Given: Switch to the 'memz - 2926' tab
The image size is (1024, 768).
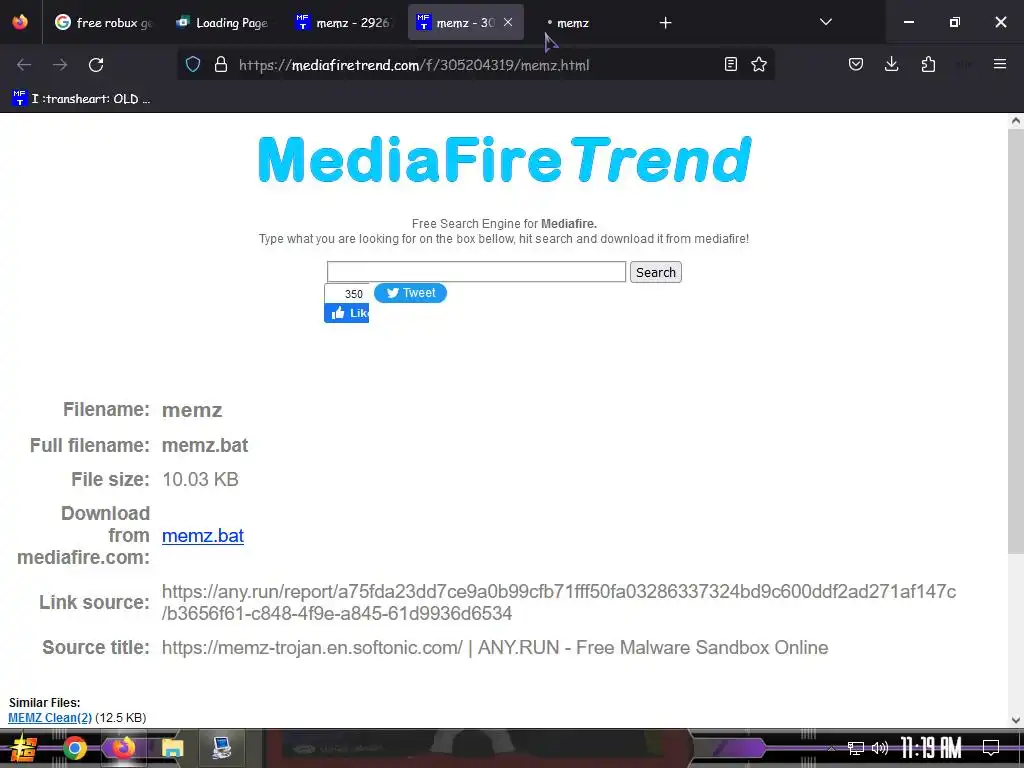Looking at the screenshot, I should point(344,23).
